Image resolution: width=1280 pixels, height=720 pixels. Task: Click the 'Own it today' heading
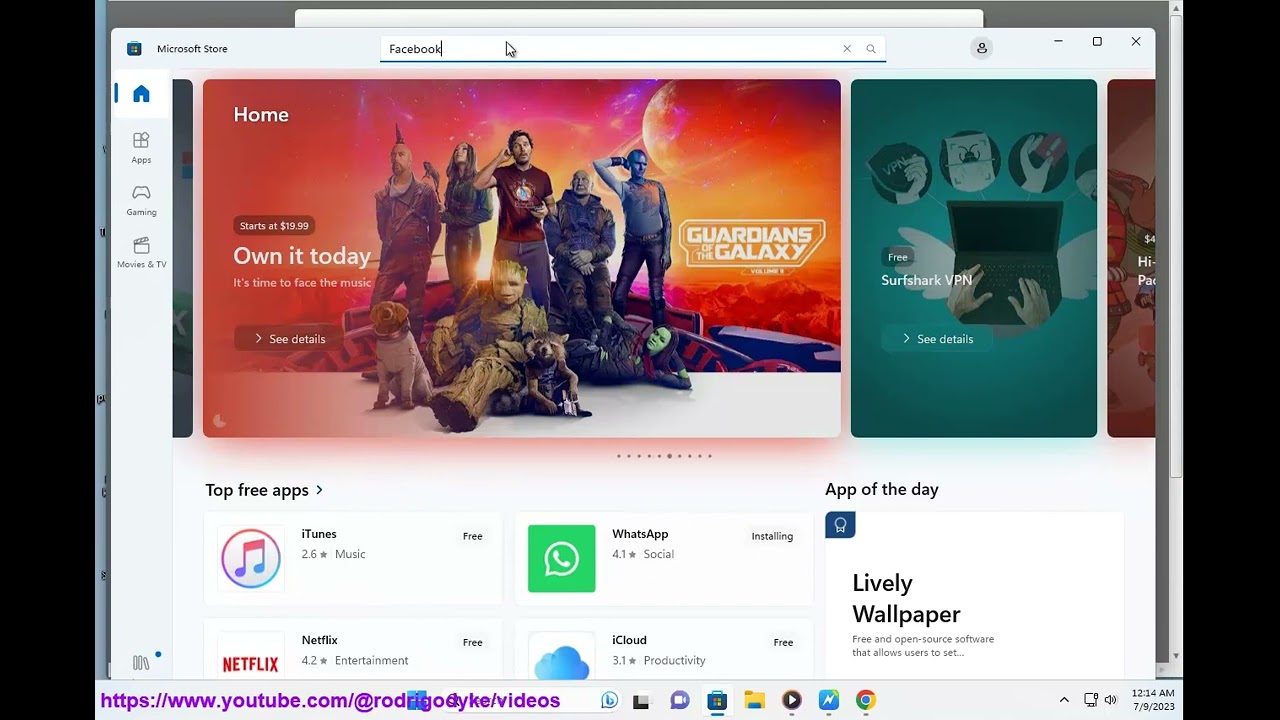click(302, 256)
